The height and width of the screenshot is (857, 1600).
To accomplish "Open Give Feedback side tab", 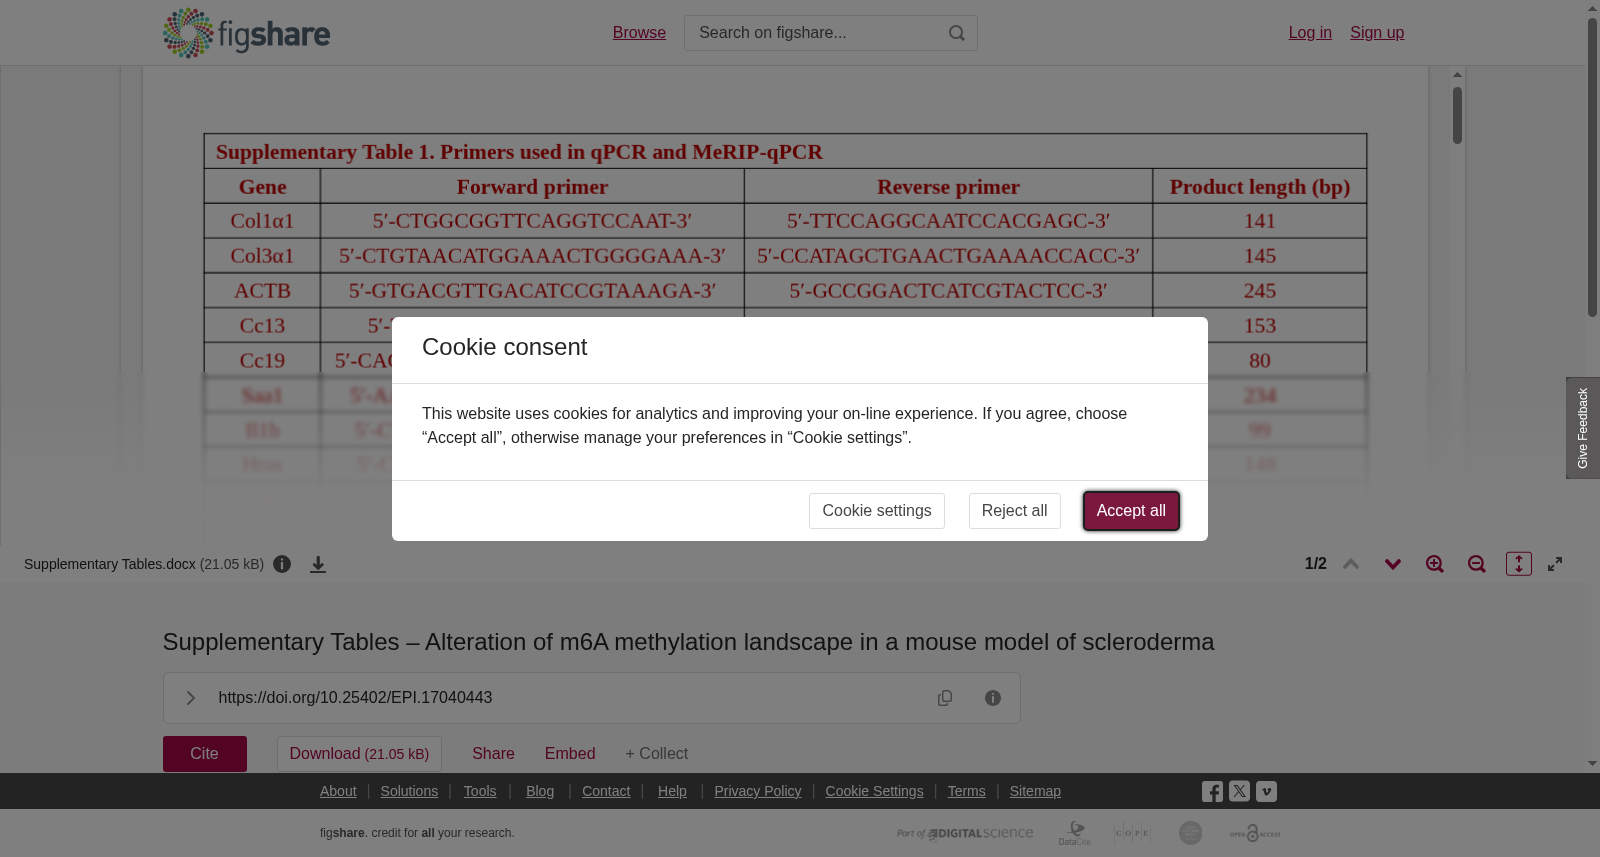I will (x=1583, y=428).
